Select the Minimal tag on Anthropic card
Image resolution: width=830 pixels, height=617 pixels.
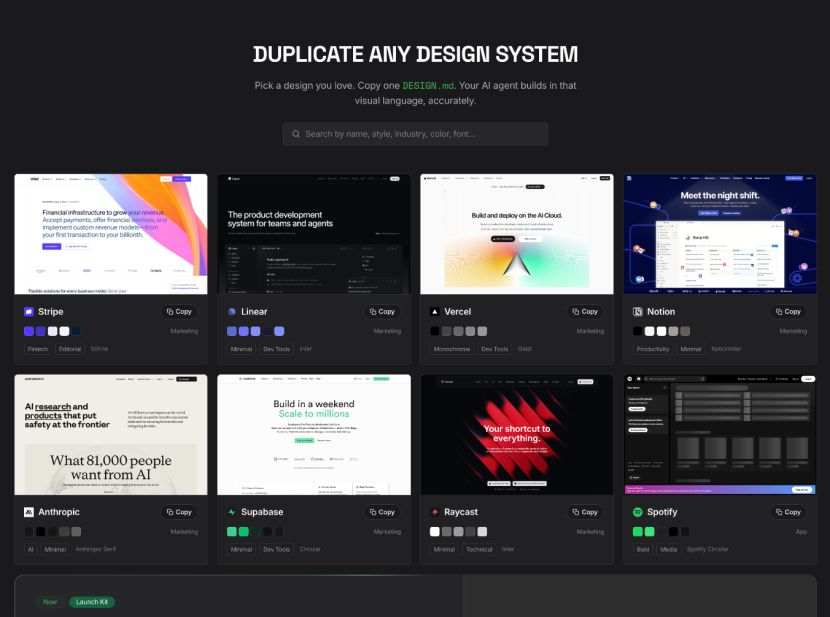click(x=55, y=550)
